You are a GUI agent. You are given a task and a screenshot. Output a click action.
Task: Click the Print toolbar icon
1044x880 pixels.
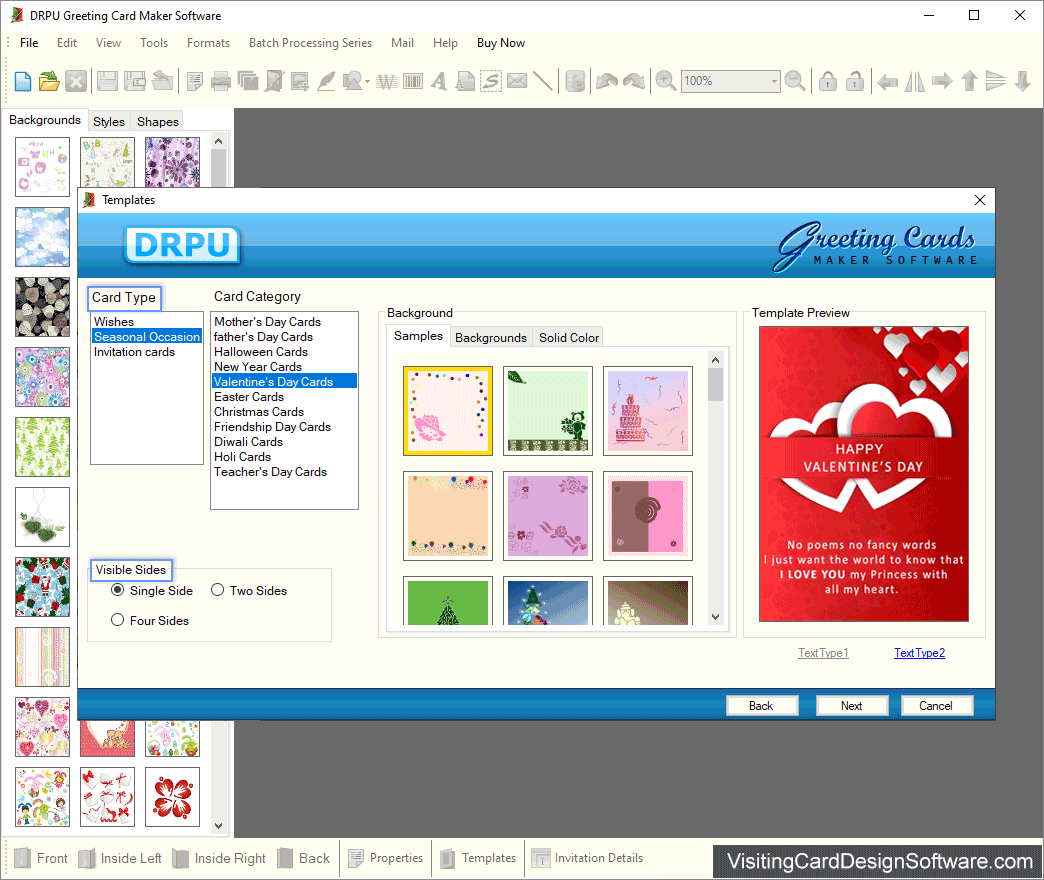point(220,81)
